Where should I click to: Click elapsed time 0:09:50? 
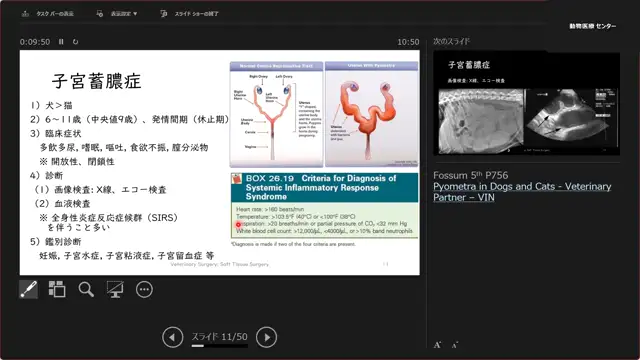tap(35, 42)
